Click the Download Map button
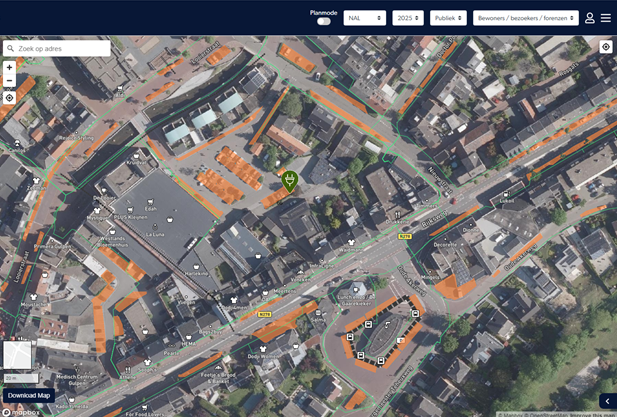Screen dimensions: 617x417 pos(28,396)
